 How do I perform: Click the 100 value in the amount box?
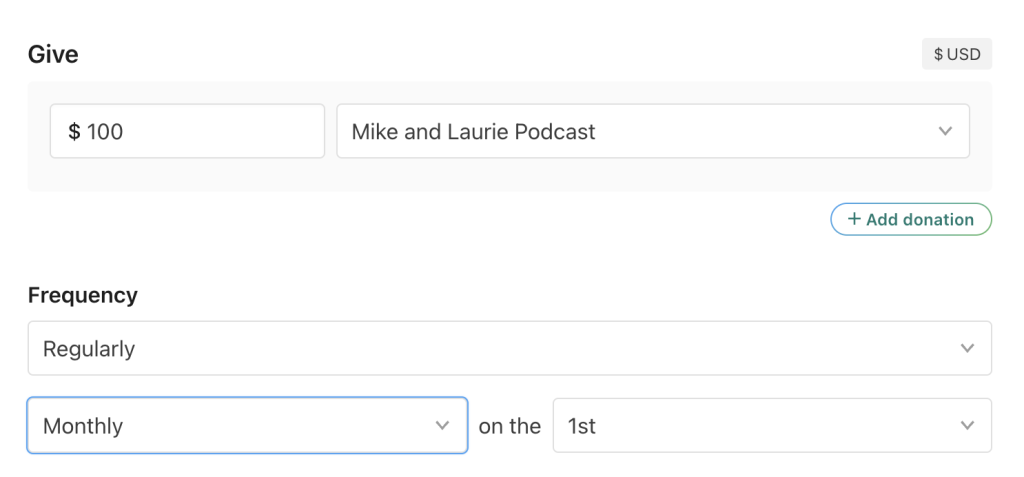[105, 131]
